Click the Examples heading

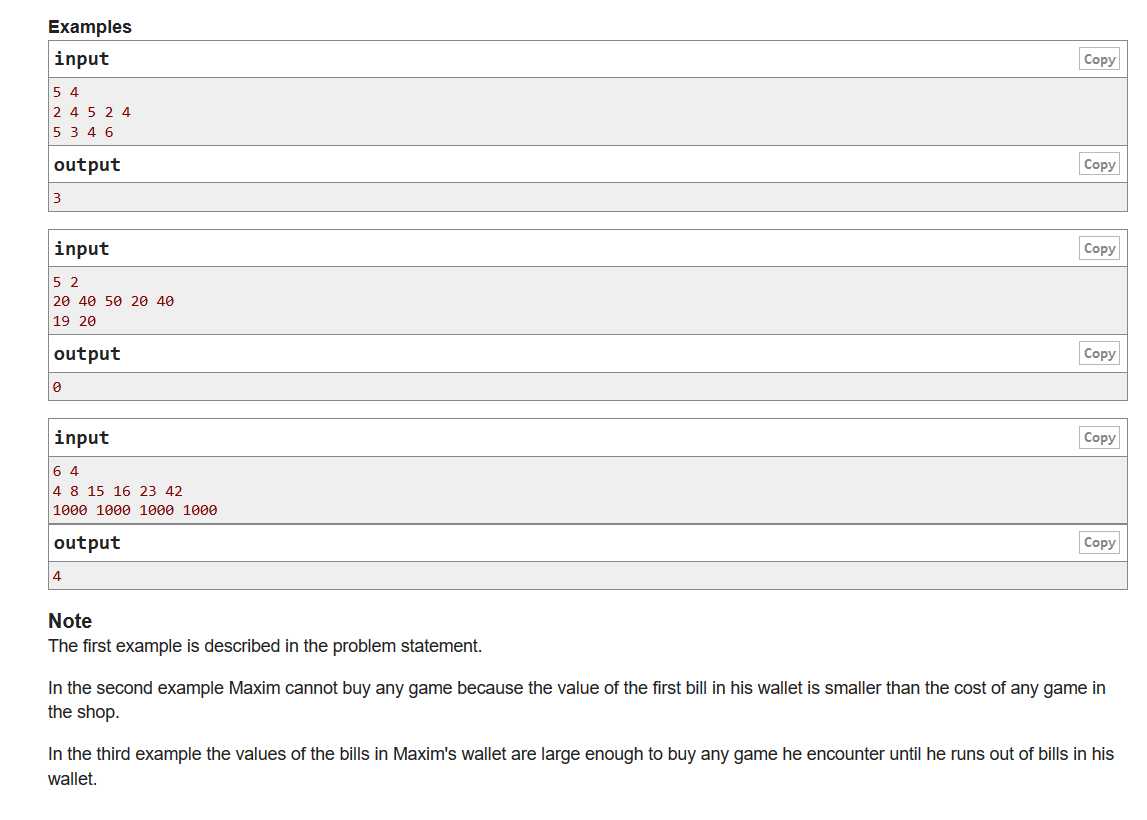tap(90, 27)
